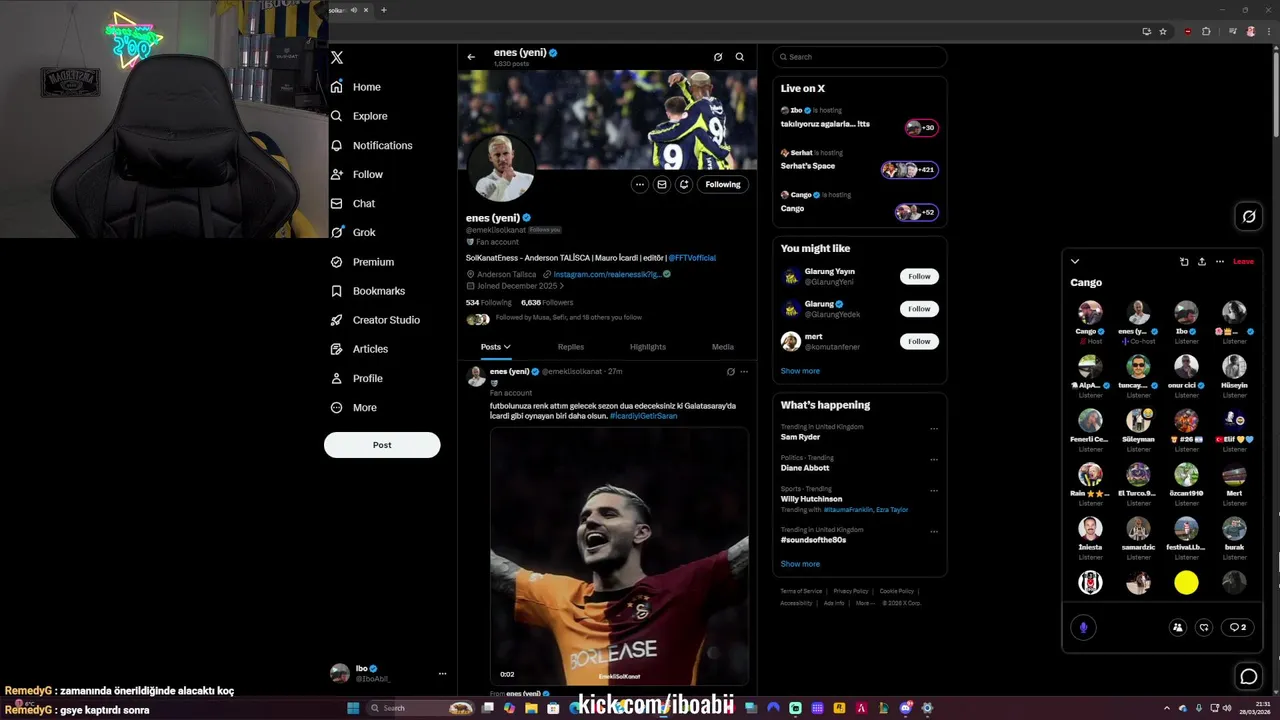The width and height of the screenshot is (1280, 720).
Task: Expand the More sidebar menu
Action: (354, 407)
